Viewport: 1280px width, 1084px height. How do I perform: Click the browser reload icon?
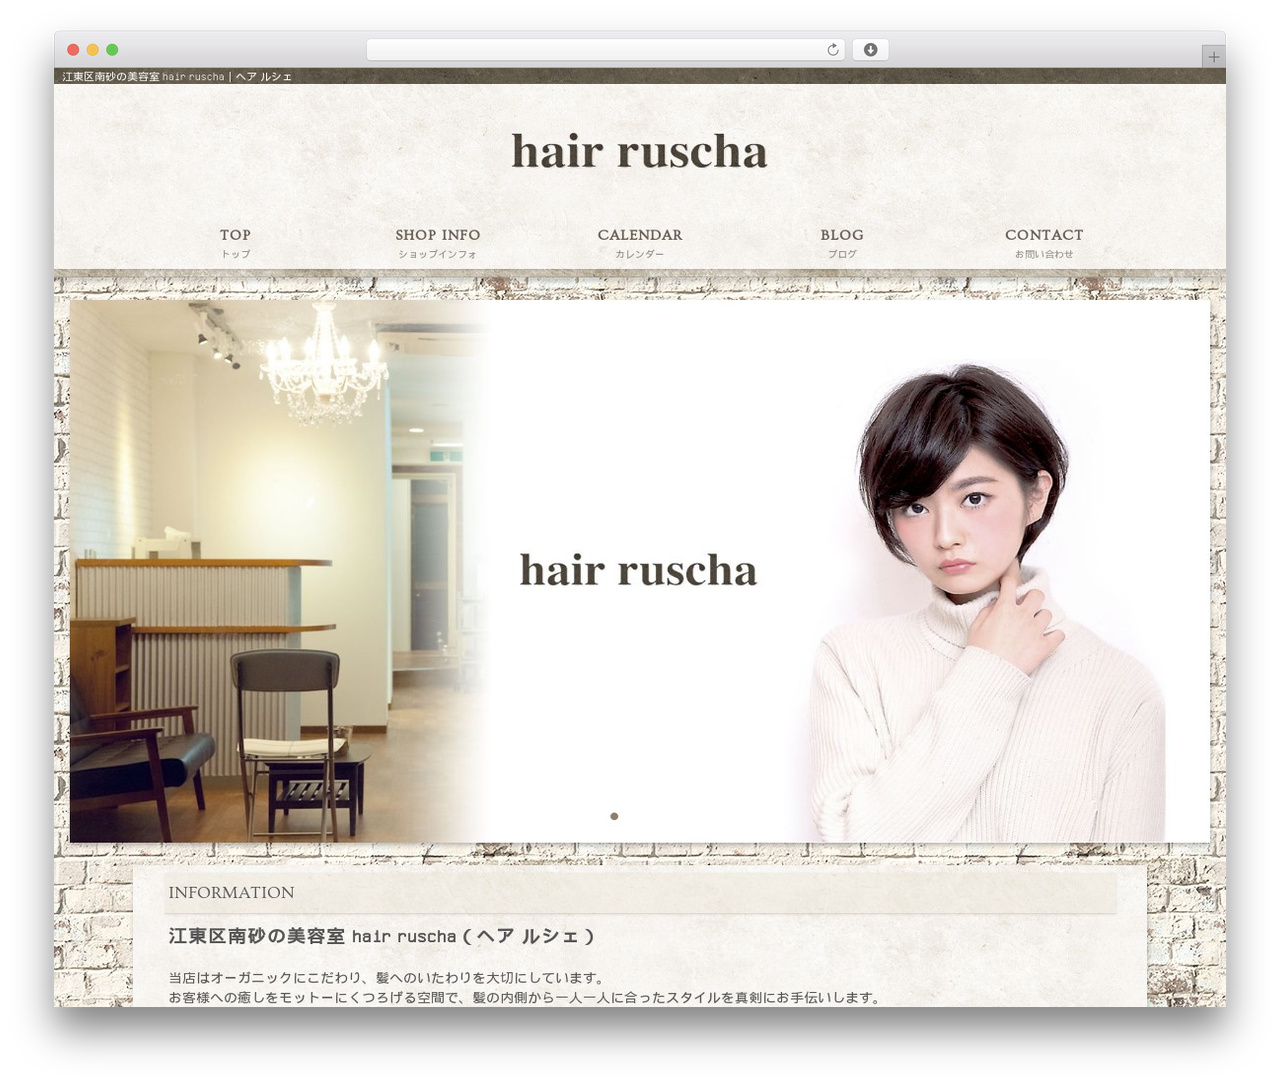[833, 50]
